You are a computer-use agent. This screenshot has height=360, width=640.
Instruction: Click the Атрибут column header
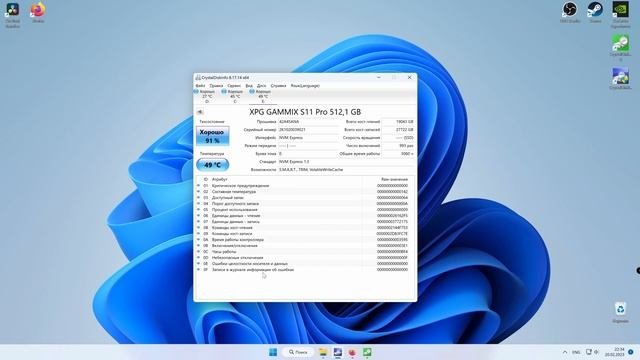220,180
